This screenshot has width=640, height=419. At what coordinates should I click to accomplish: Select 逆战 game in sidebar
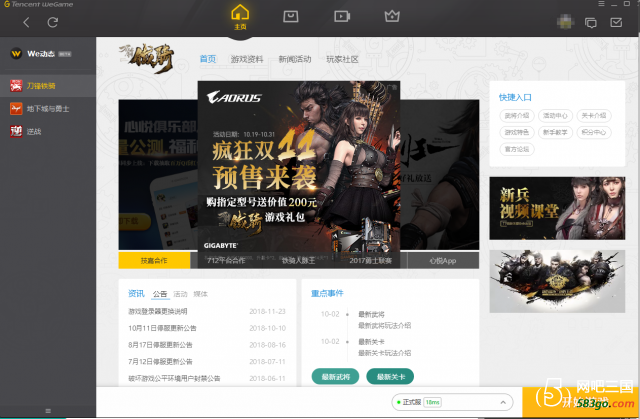[48, 131]
